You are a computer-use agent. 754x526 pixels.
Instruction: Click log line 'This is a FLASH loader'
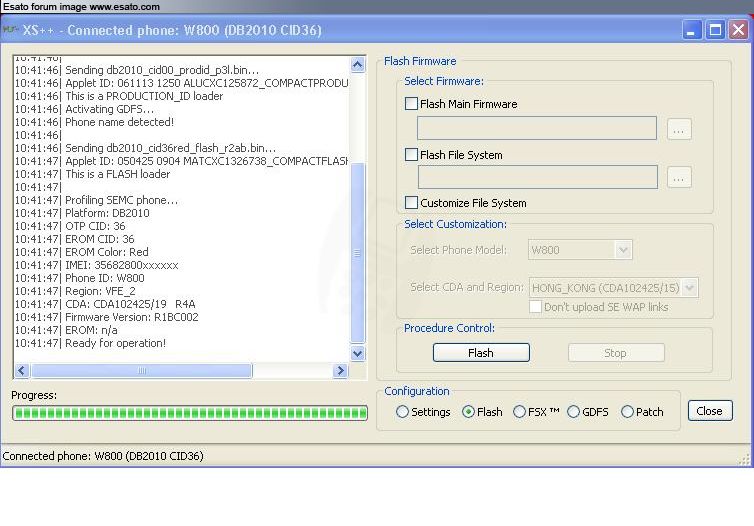coord(117,174)
